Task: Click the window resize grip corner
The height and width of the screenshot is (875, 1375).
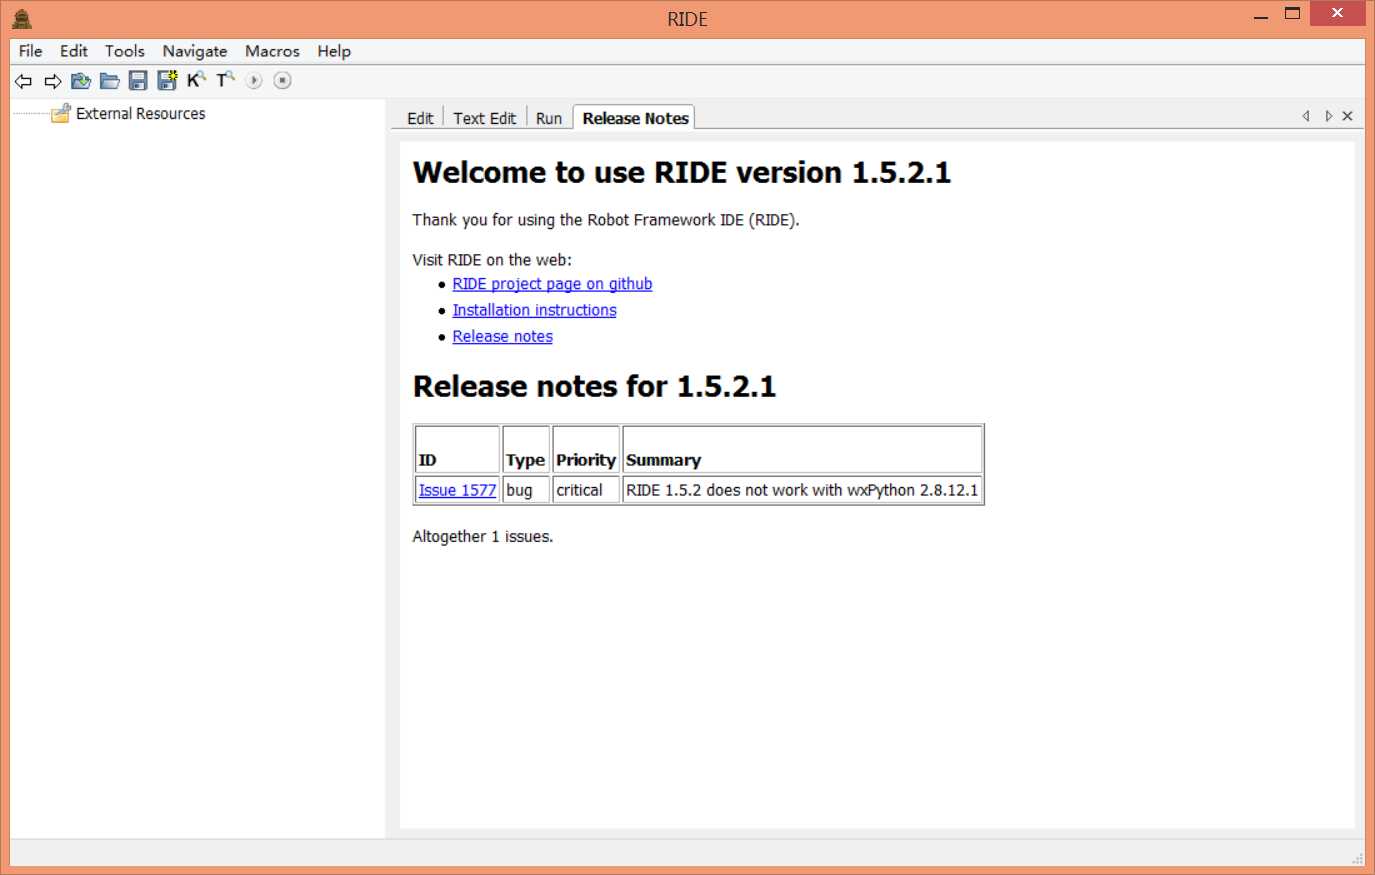Action: coord(1357,858)
